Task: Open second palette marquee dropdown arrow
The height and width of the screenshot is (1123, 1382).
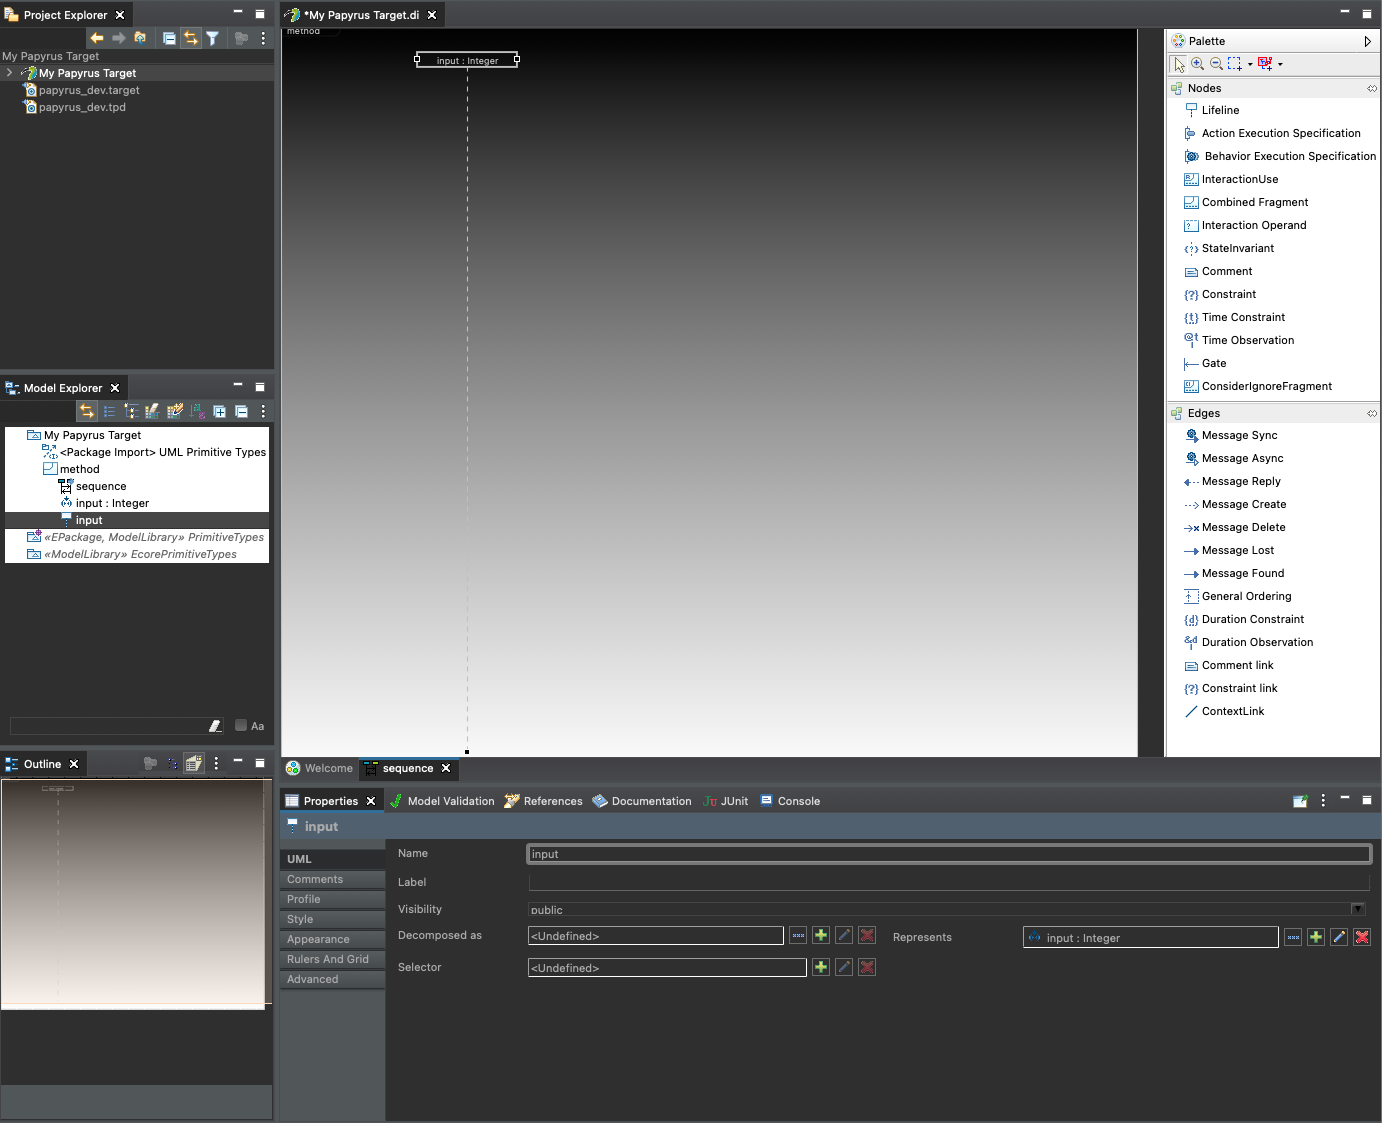Action: coord(1280,64)
